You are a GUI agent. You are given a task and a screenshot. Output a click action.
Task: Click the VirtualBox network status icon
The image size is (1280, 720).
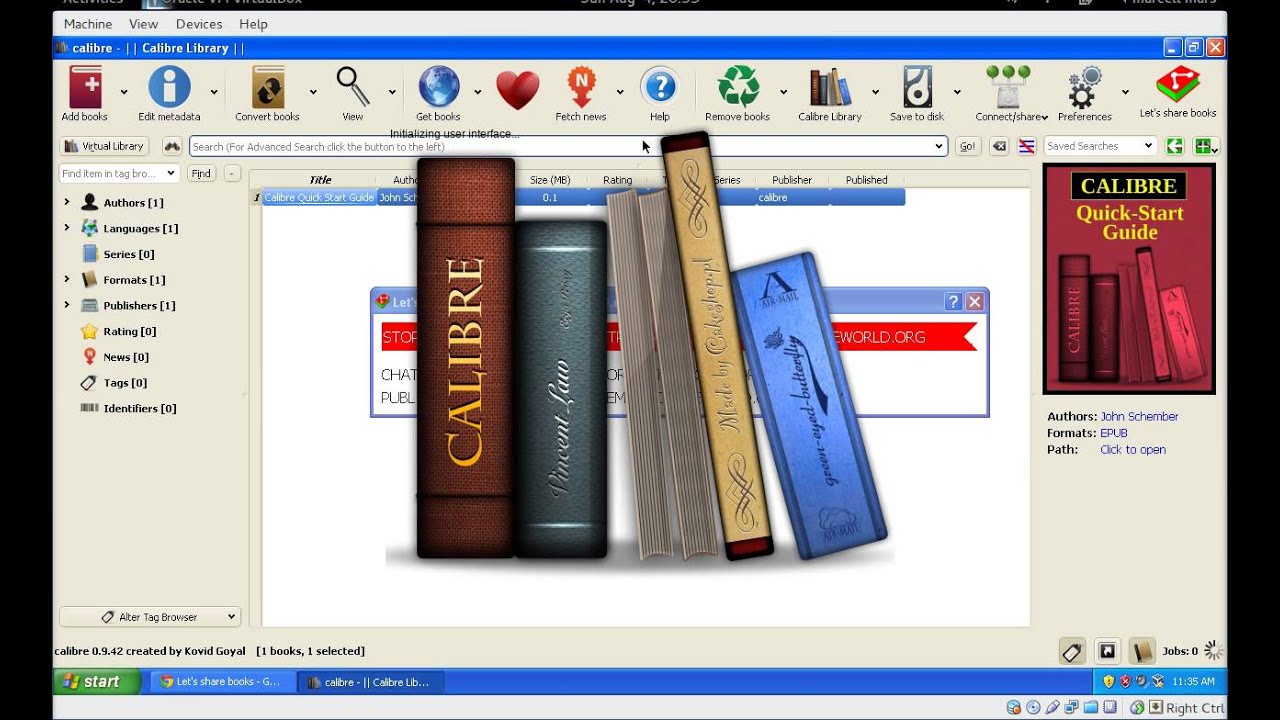pos(1071,708)
